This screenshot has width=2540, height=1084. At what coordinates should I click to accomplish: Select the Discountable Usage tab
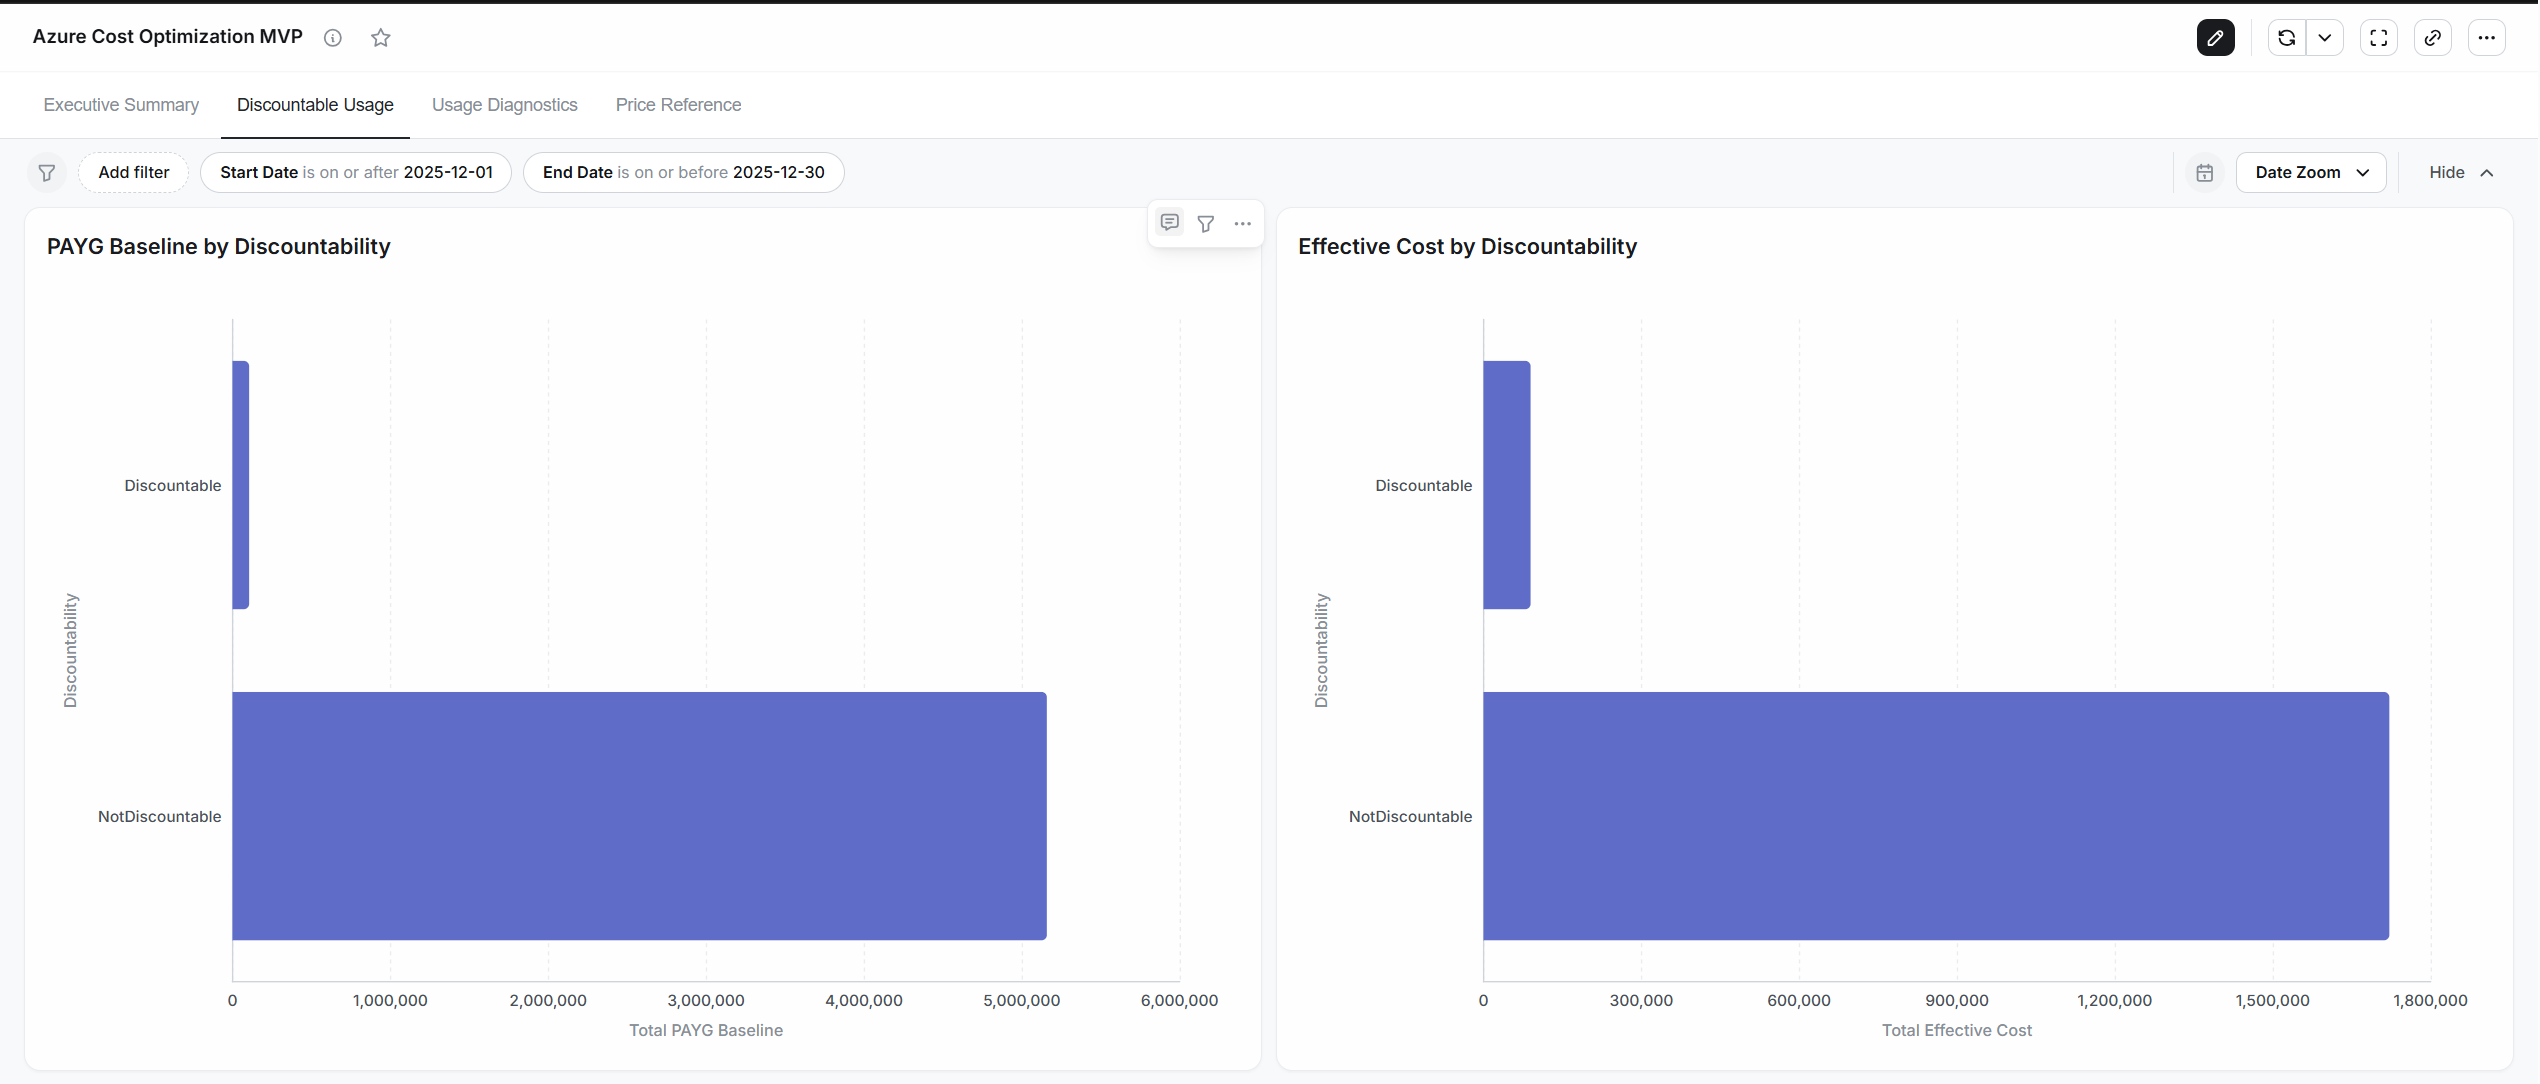(x=315, y=105)
